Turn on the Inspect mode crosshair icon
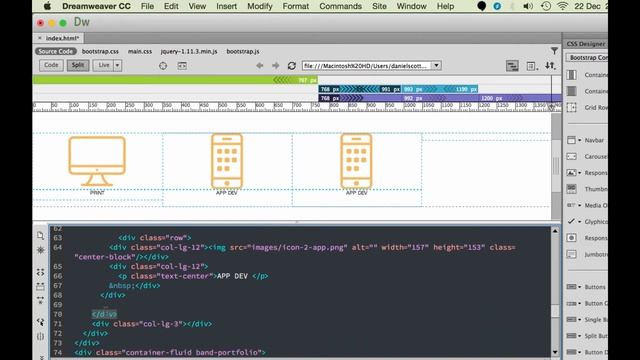640x360 pixels. click(163, 66)
